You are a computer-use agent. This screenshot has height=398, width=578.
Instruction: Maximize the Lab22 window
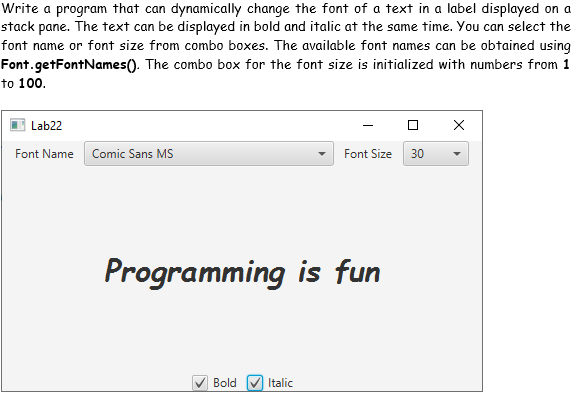(x=413, y=125)
